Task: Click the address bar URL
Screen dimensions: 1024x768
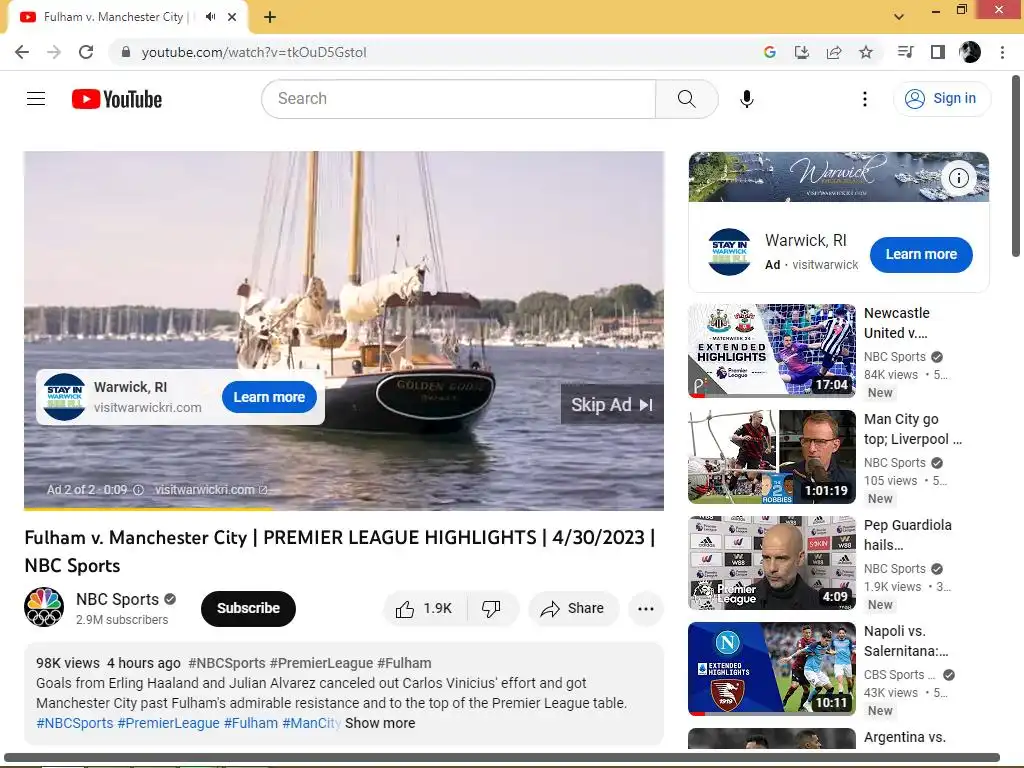Action: tap(254, 52)
